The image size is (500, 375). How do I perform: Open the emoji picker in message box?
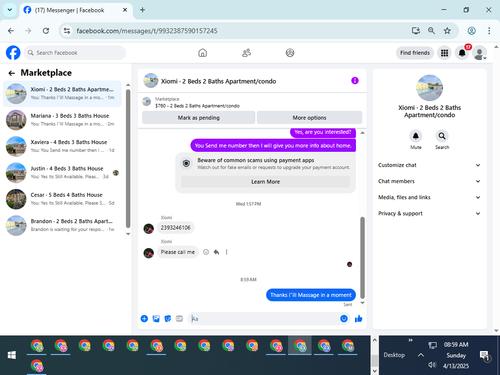pos(344,319)
